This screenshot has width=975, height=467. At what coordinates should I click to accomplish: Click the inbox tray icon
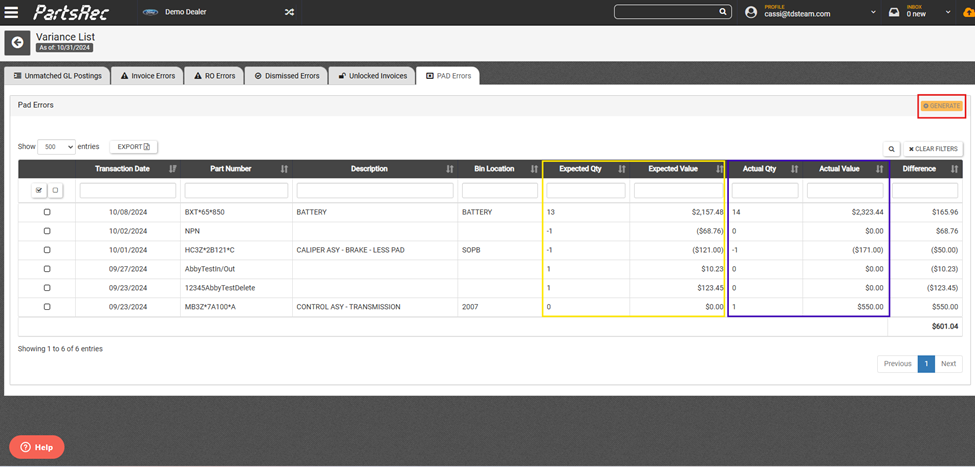894,12
